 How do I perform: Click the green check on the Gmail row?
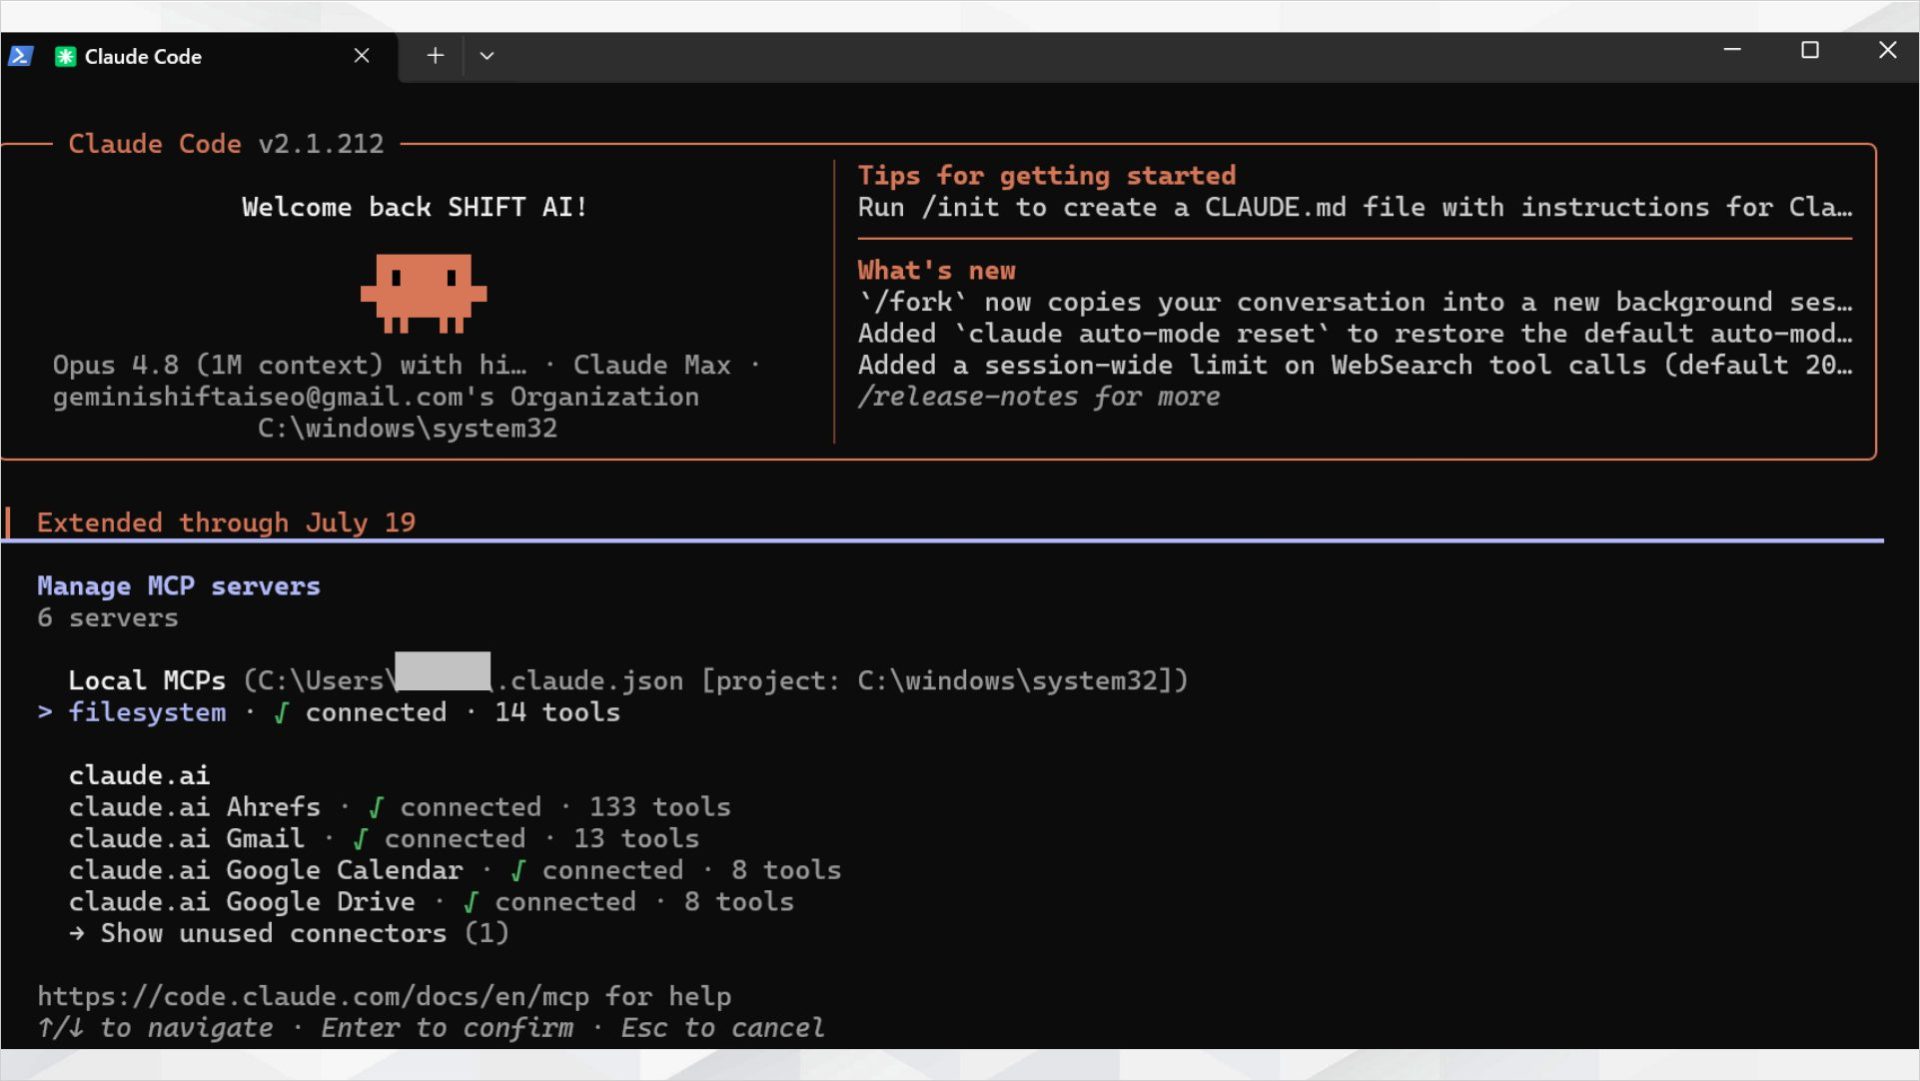(x=361, y=840)
